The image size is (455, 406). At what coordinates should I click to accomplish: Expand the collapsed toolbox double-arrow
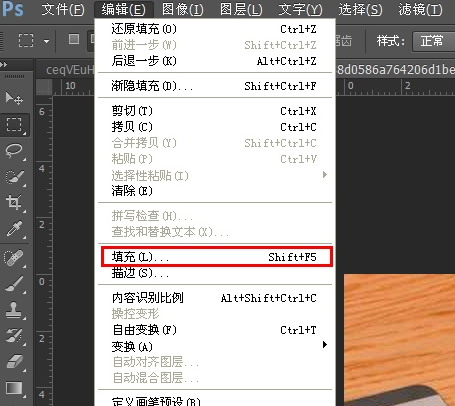(x=4, y=64)
